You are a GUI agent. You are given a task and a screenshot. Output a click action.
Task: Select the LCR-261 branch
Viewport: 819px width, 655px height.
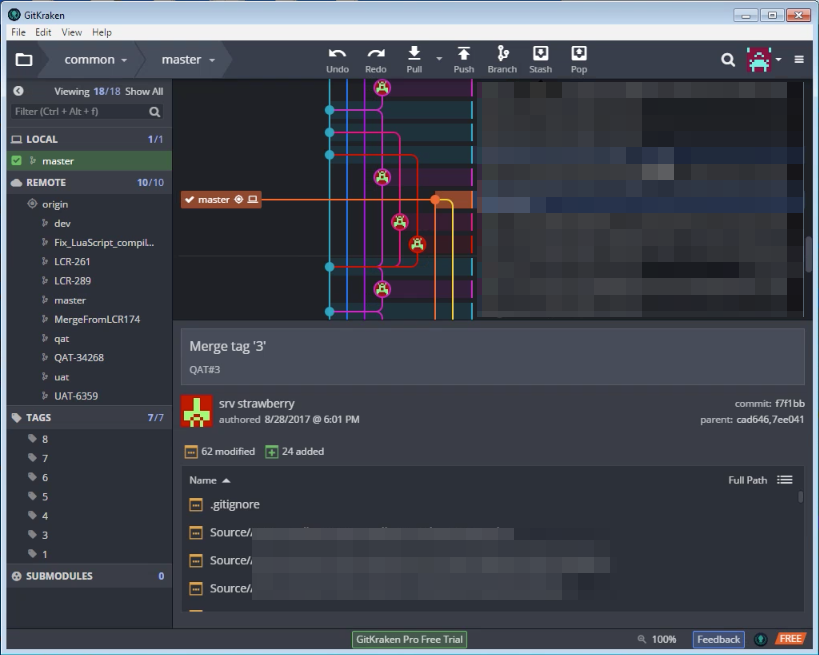(72, 262)
